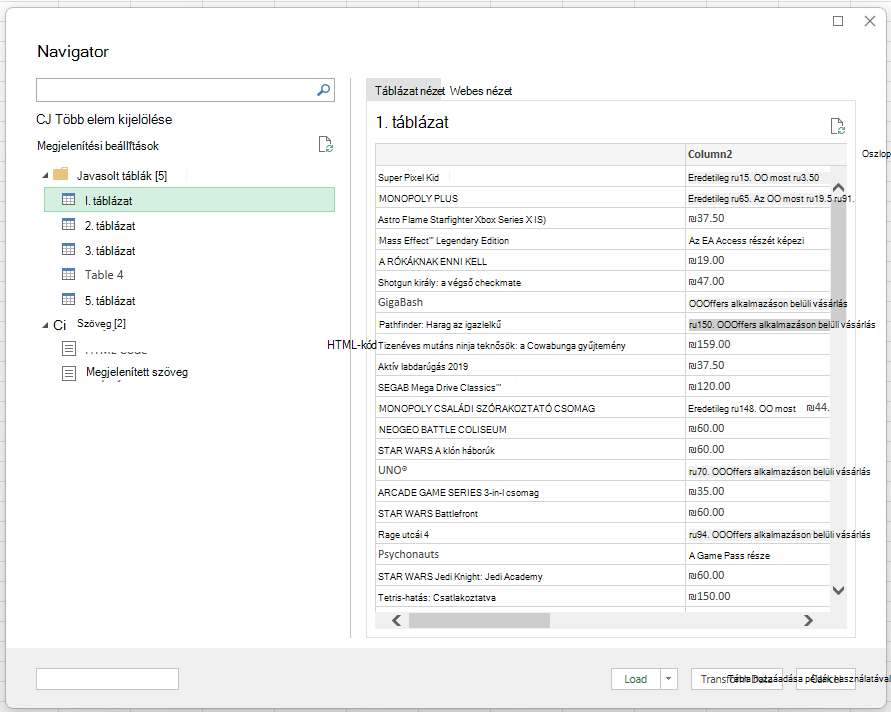Click the 2. táblázat table icon
Screen dimensions: 891x712
68,224
